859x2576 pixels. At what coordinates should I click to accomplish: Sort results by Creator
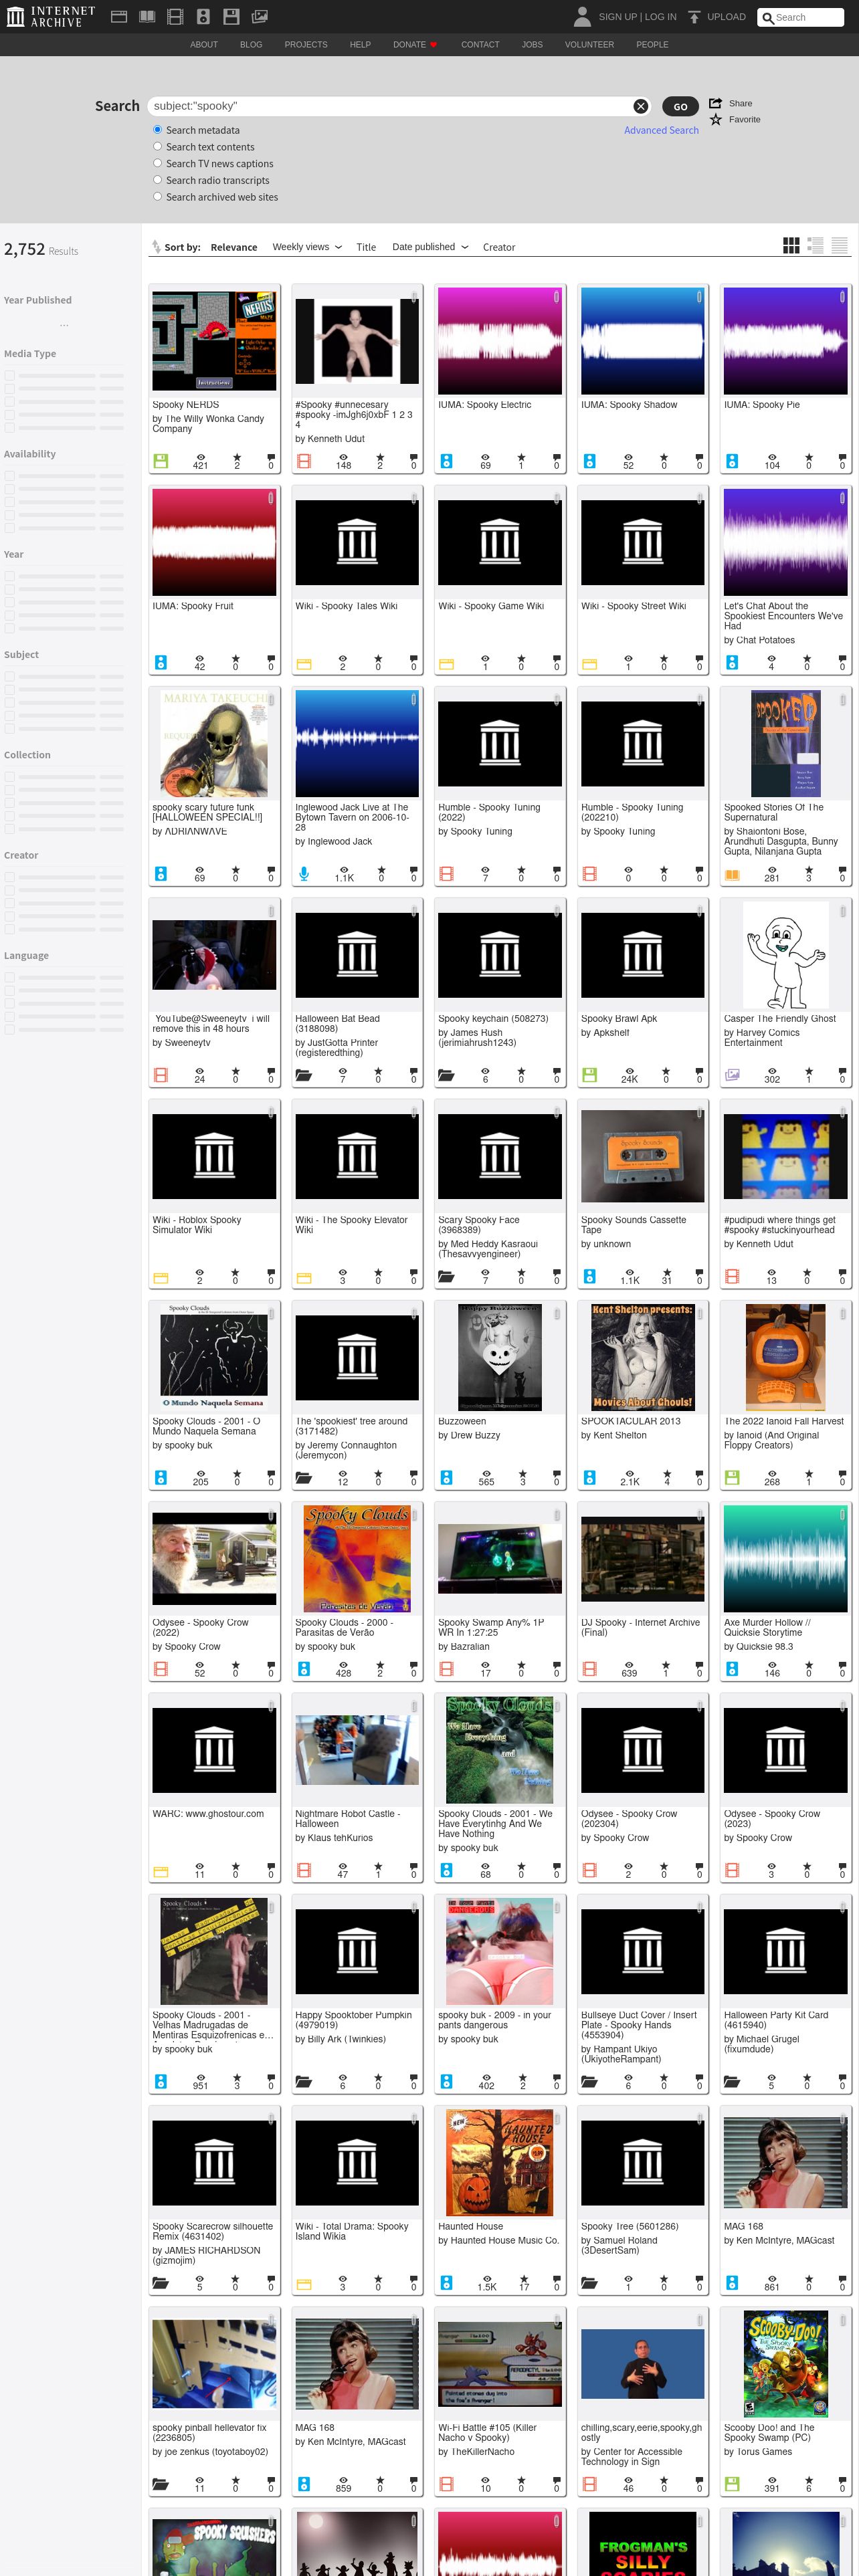point(499,247)
